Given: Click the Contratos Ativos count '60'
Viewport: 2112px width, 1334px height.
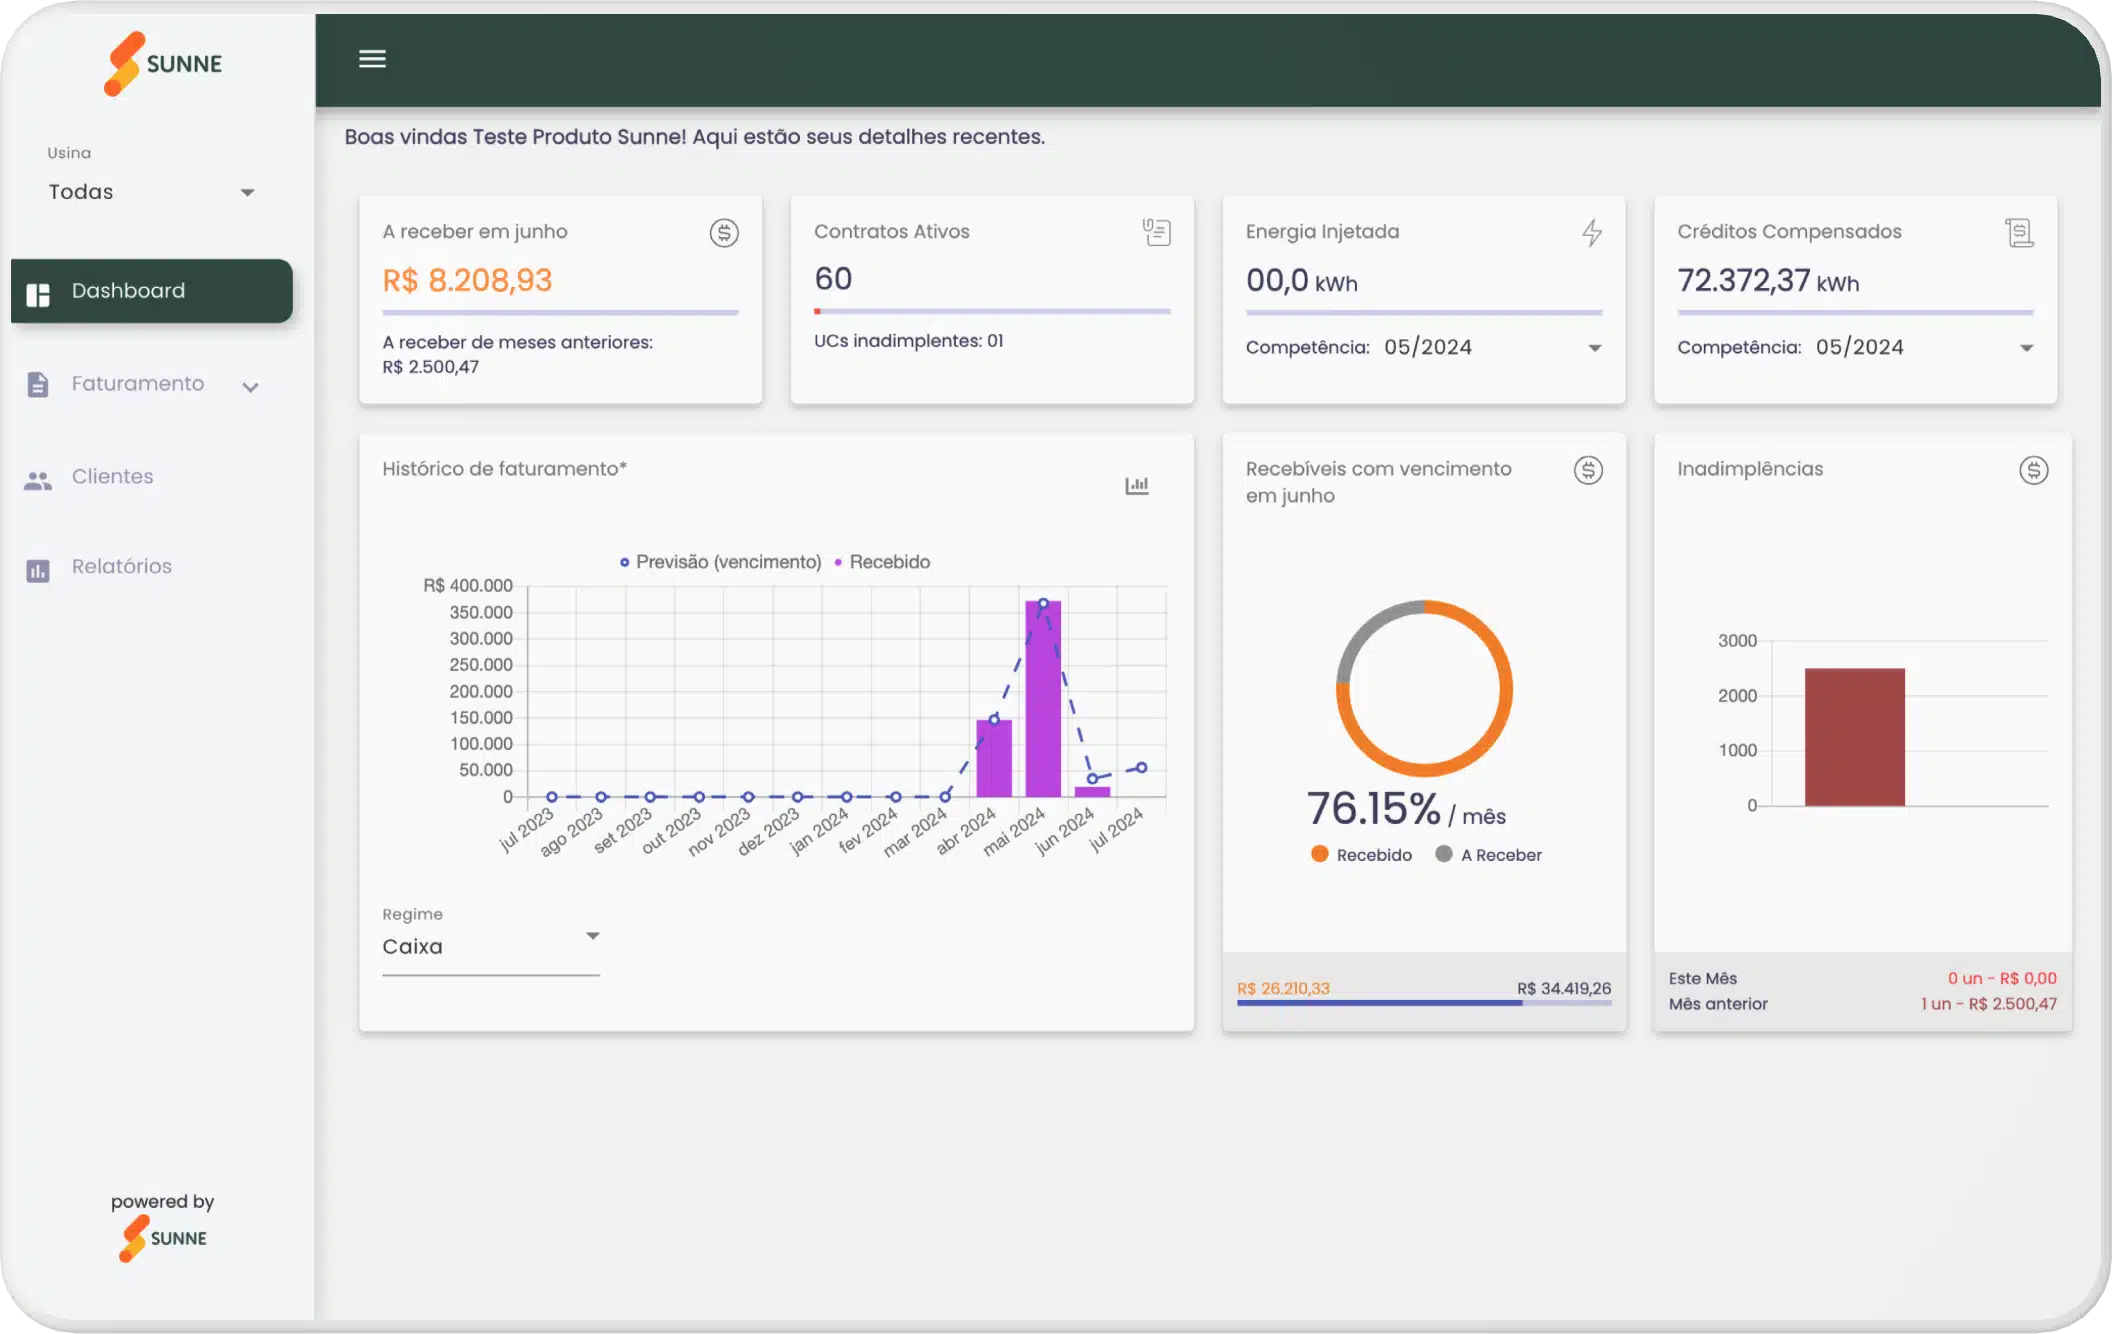Looking at the screenshot, I should [x=833, y=279].
